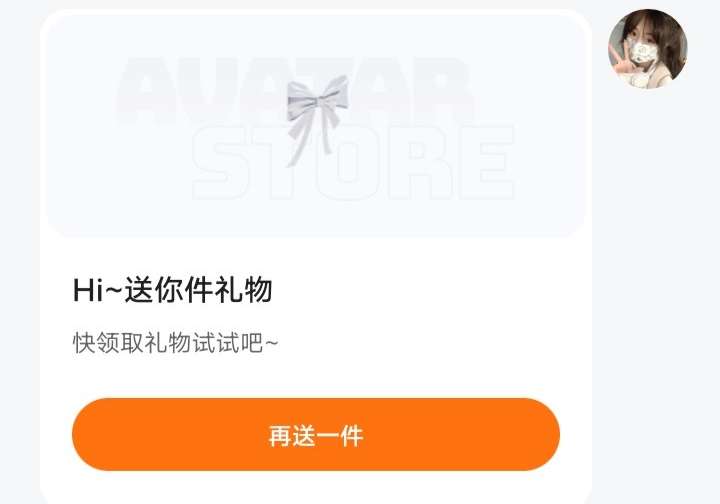Tap the letter E in STORE watermark
The image size is (720, 504).
point(489,163)
